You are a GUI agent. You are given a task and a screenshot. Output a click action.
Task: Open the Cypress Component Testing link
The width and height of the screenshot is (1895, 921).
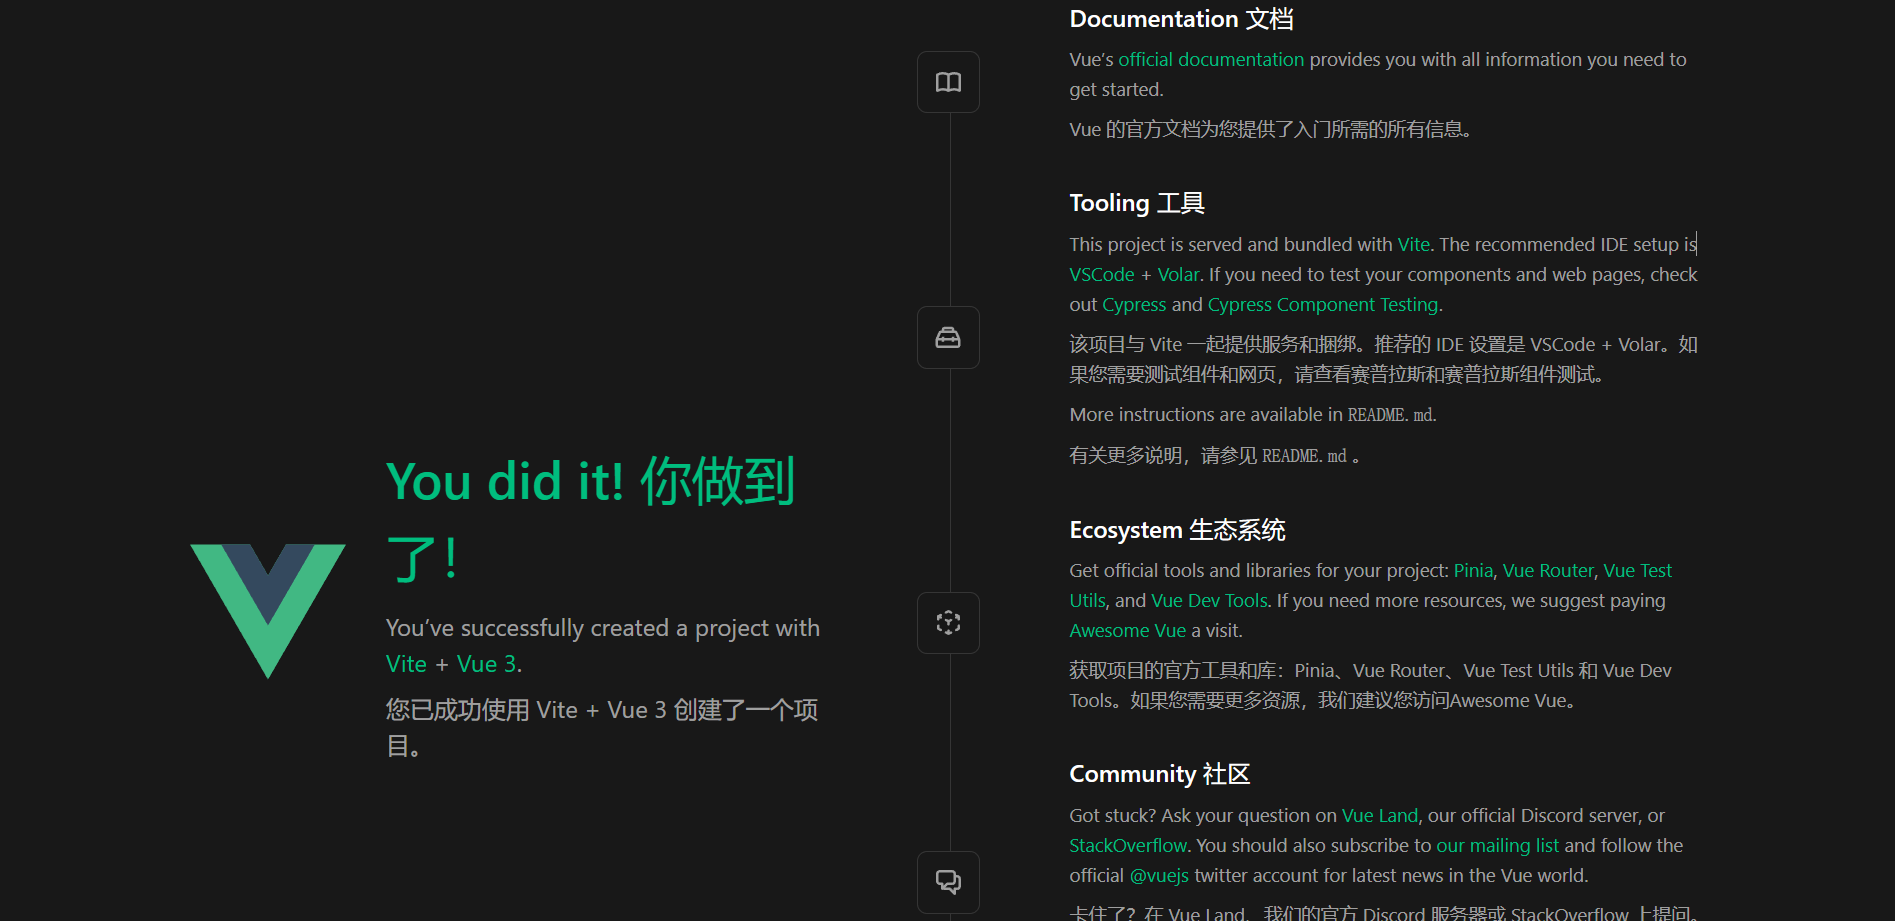(1323, 305)
